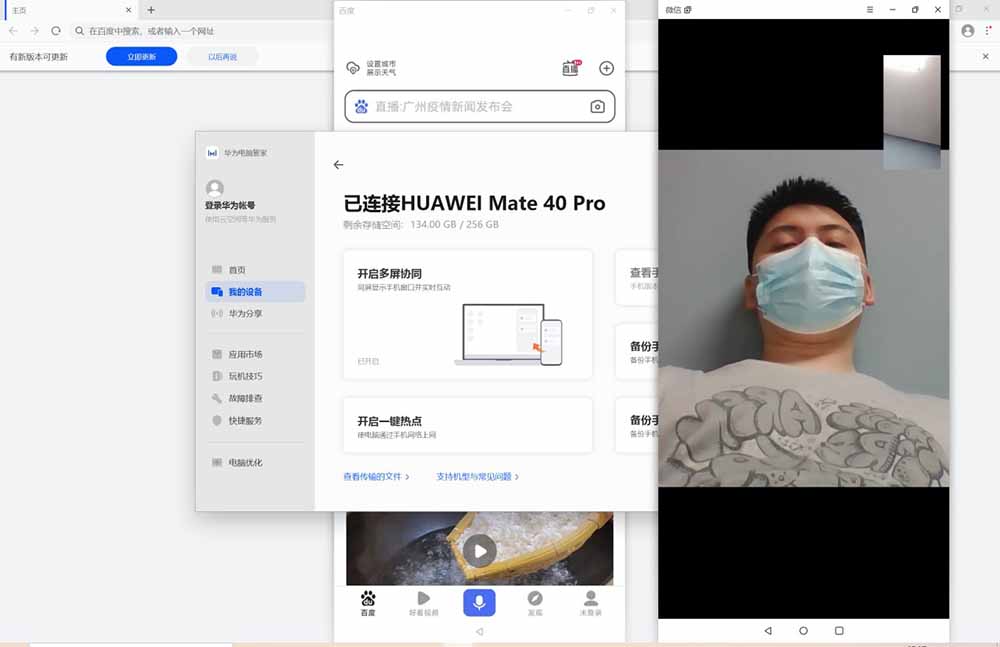Open 未登录 profile tab in Baidu

tap(591, 603)
